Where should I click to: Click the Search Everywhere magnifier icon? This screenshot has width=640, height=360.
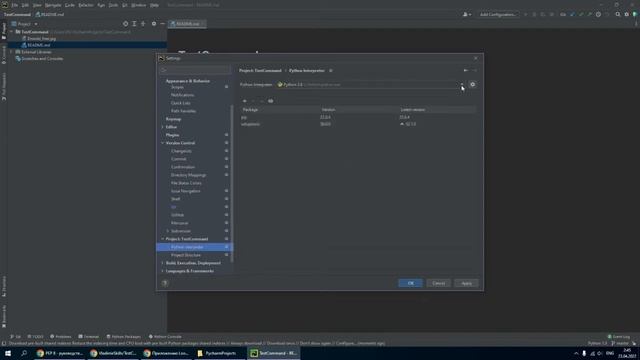(618, 15)
